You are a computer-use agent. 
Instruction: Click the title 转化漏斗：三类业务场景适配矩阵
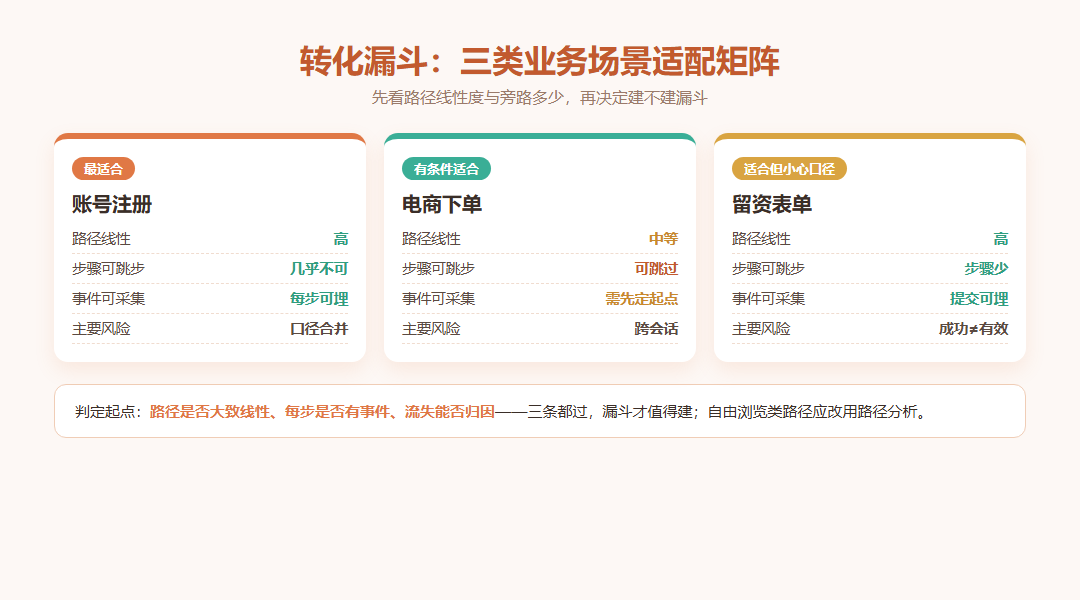pyautogui.click(x=539, y=61)
